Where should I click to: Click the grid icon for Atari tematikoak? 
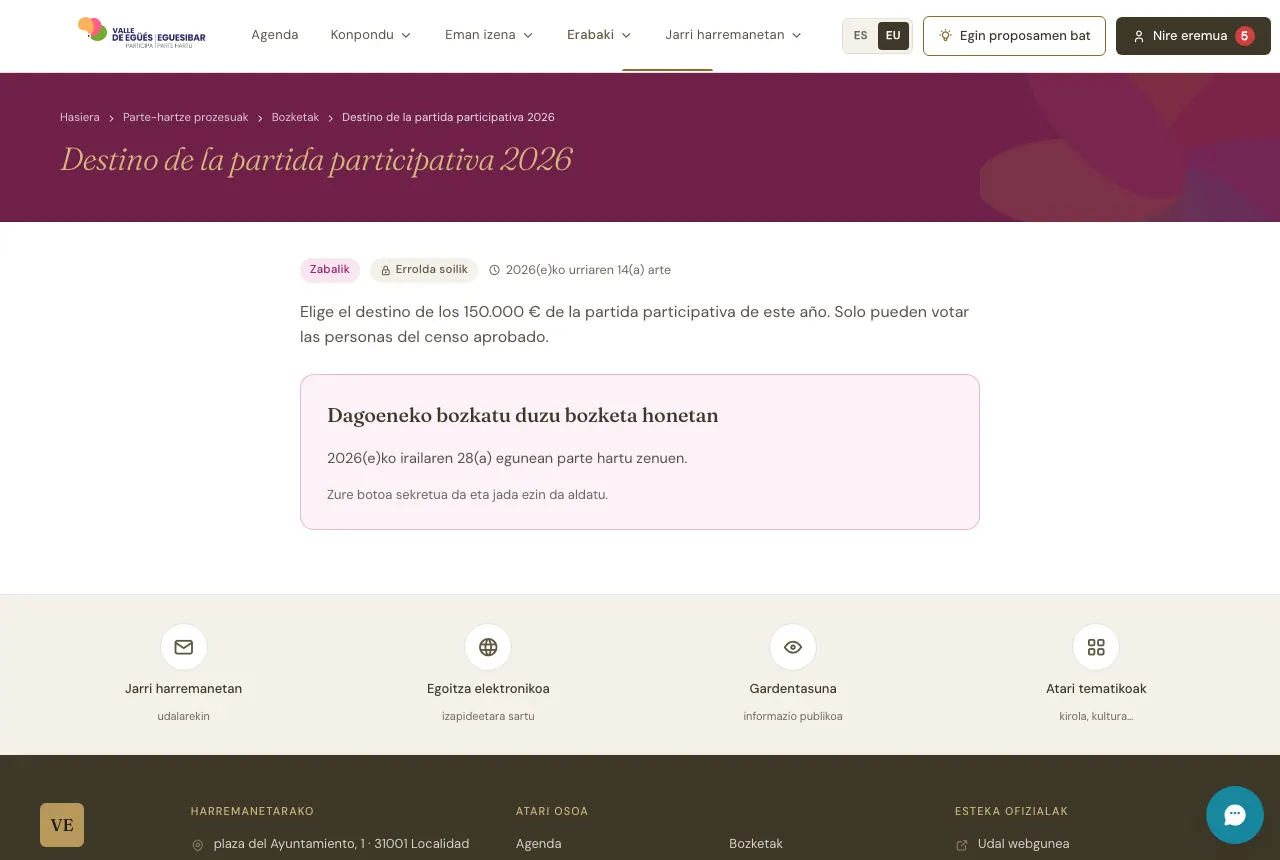click(1096, 647)
